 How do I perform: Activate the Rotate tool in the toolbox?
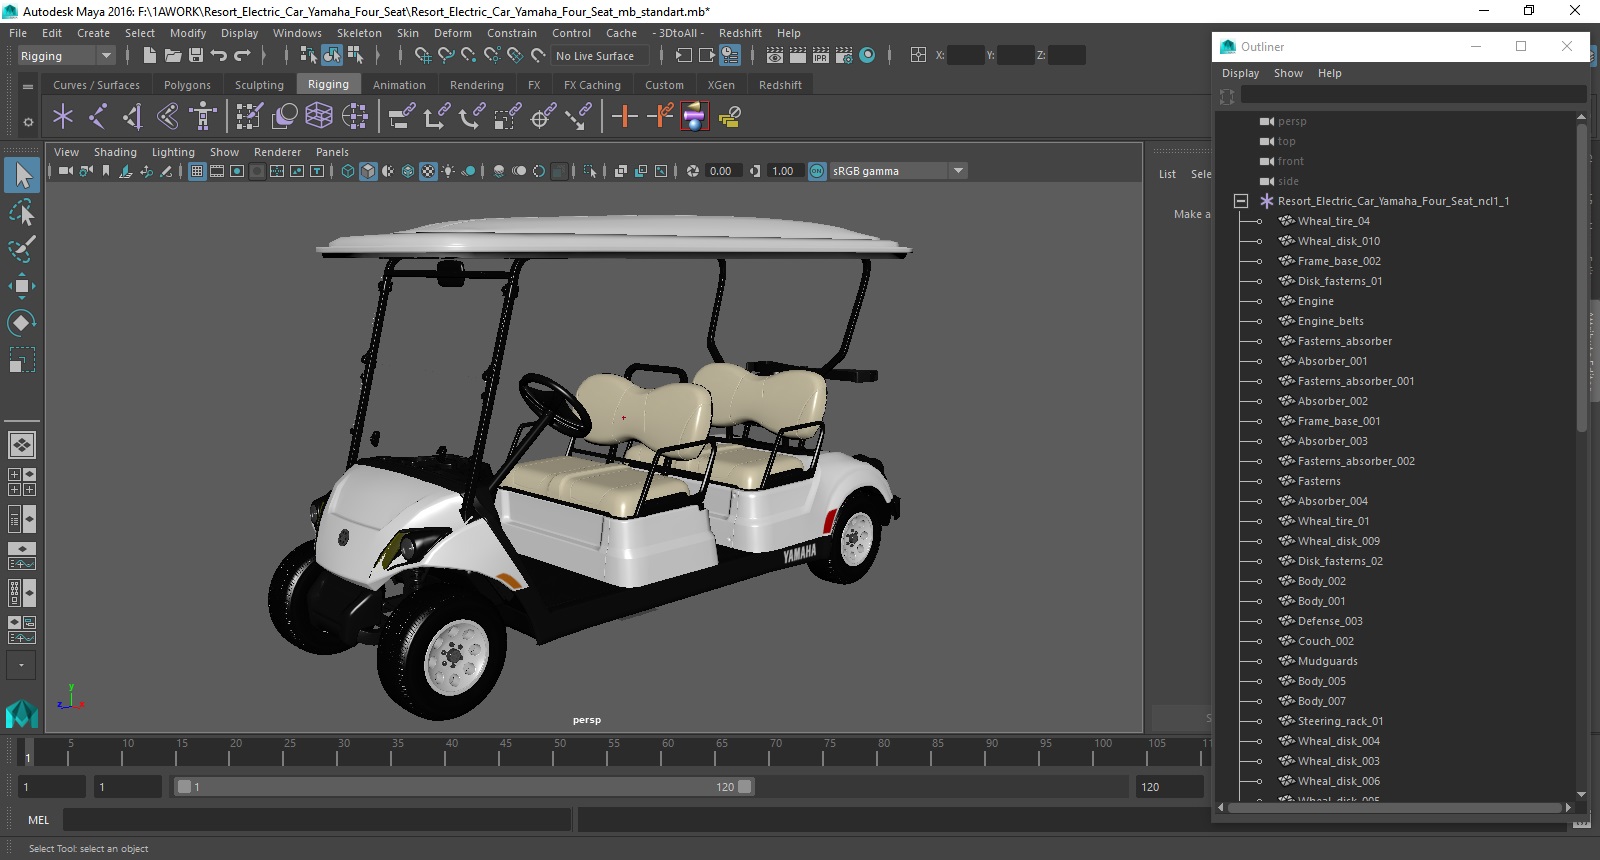[22, 323]
